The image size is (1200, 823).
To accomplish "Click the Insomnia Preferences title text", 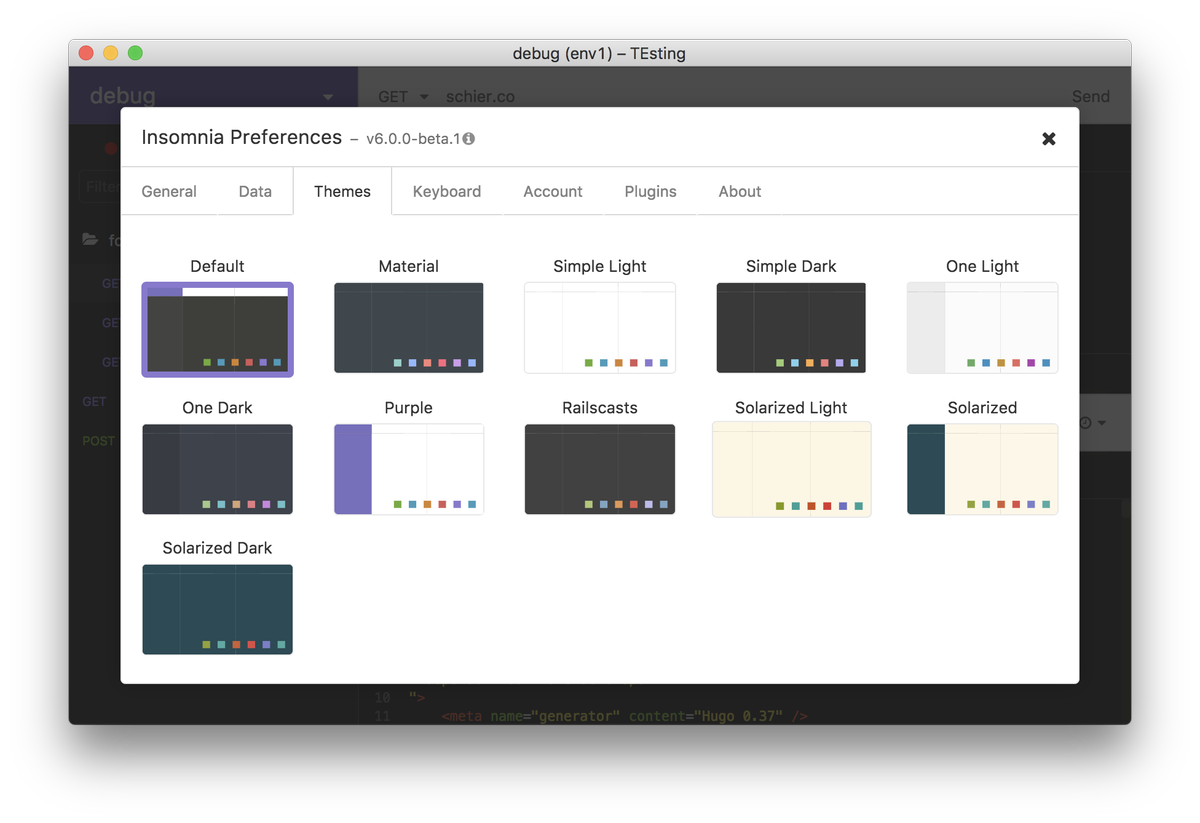I will click(242, 137).
